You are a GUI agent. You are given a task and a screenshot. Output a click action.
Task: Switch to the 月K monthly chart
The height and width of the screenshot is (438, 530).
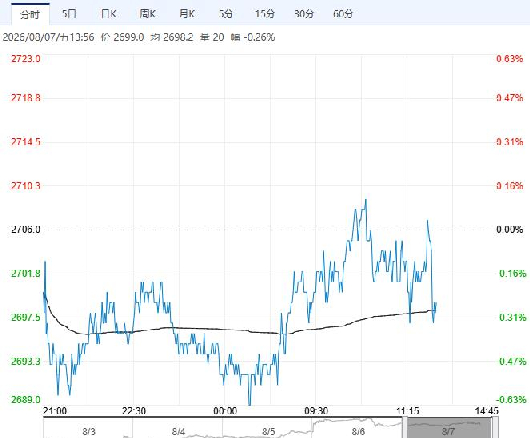(187, 14)
